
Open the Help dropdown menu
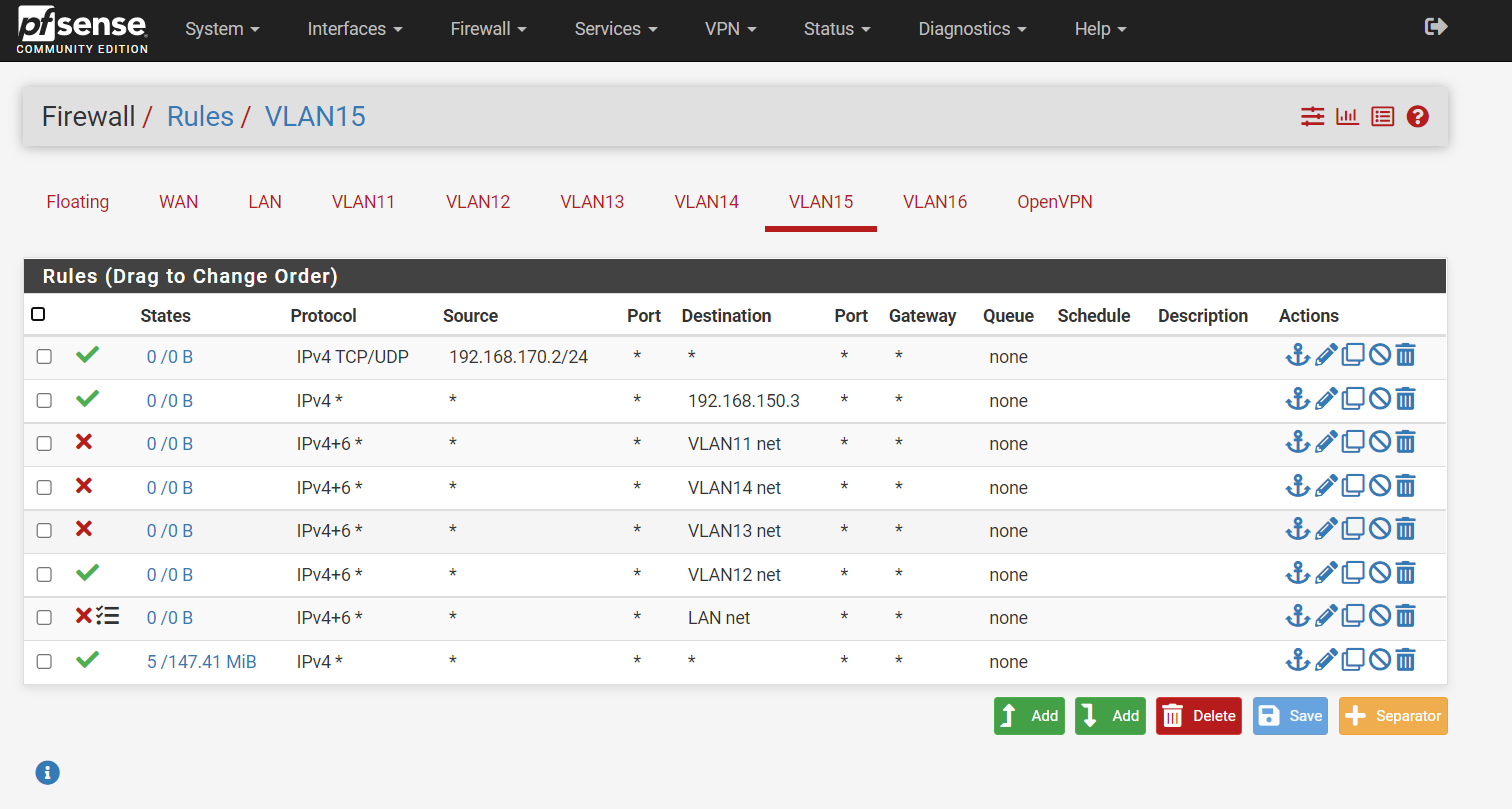(1100, 29)
